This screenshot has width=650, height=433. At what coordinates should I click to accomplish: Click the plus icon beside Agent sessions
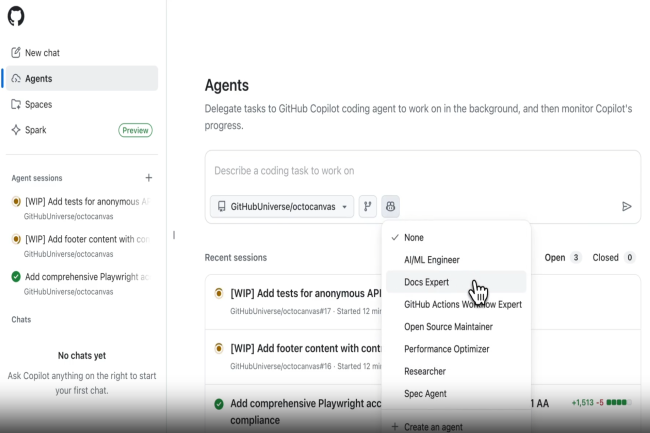[149, 178]
